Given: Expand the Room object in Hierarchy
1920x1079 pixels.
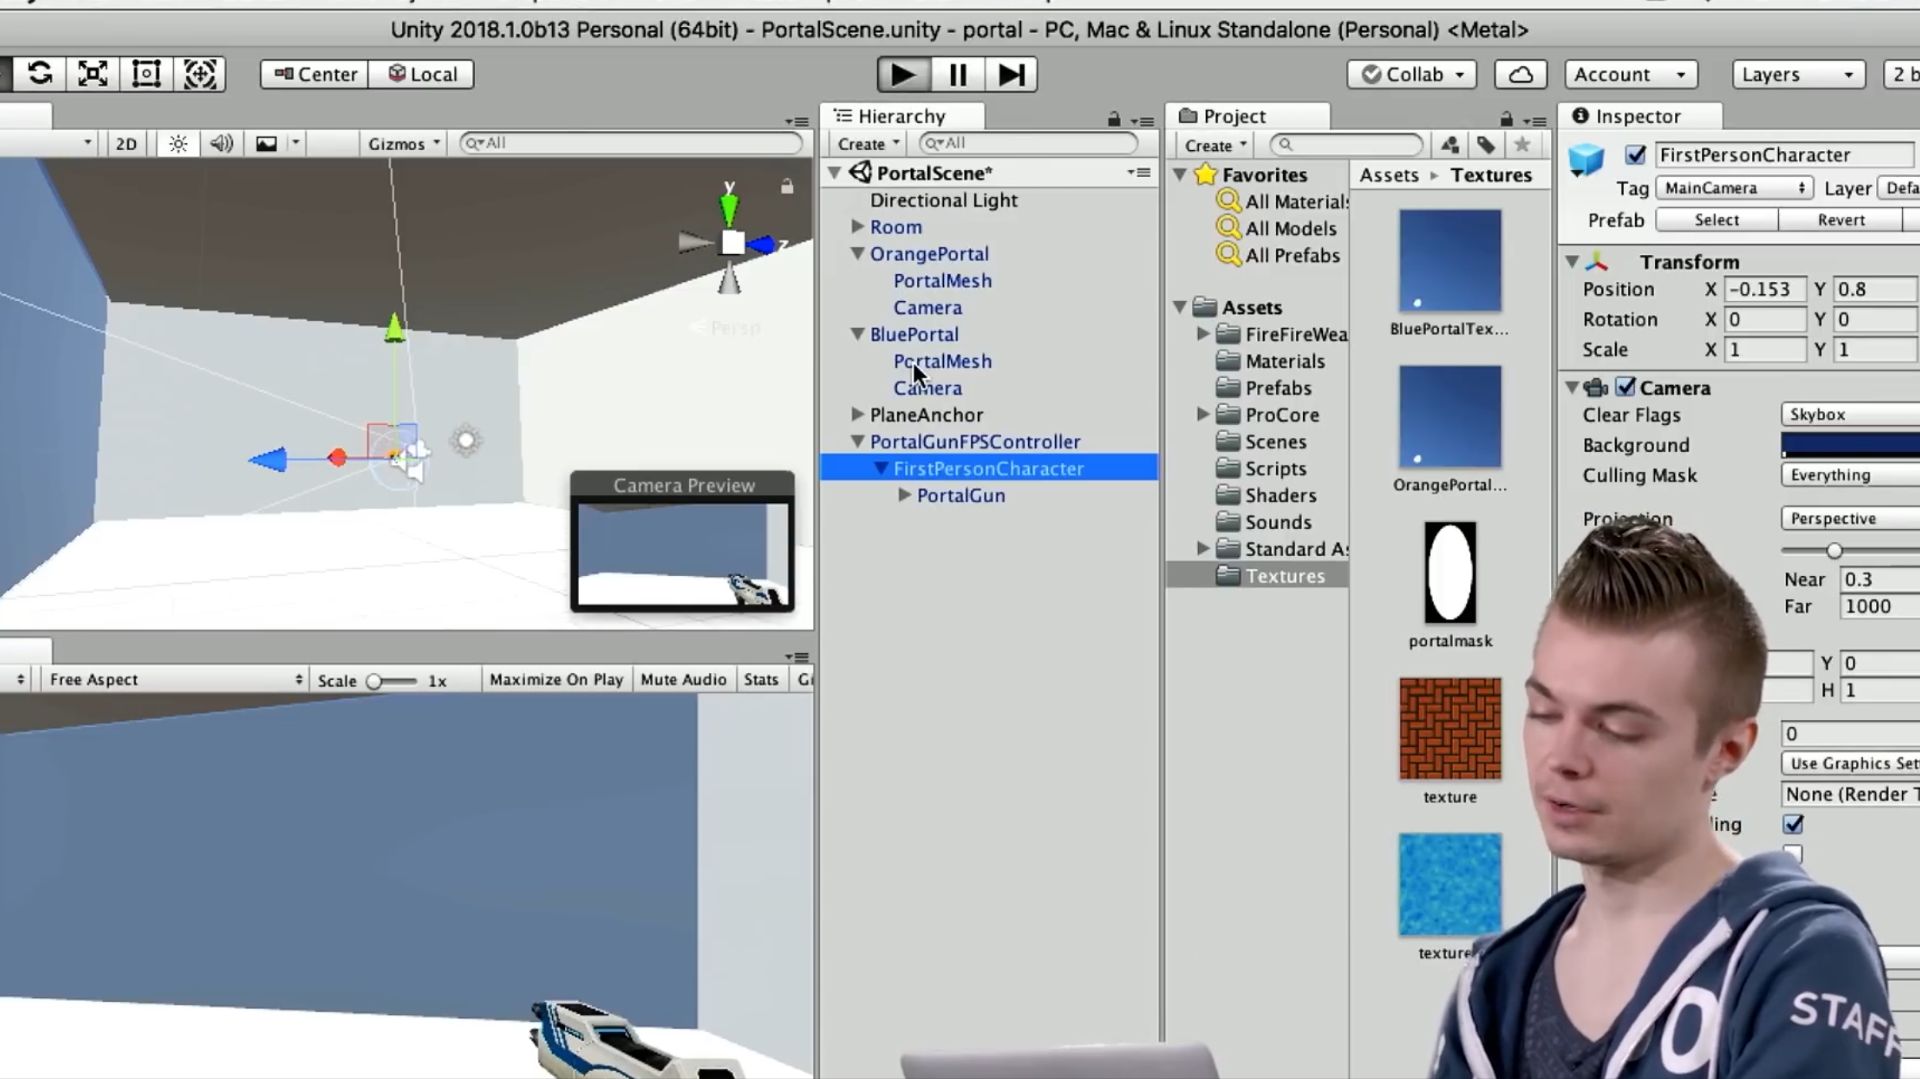Looking at the screenshot, I should point(857,227).
